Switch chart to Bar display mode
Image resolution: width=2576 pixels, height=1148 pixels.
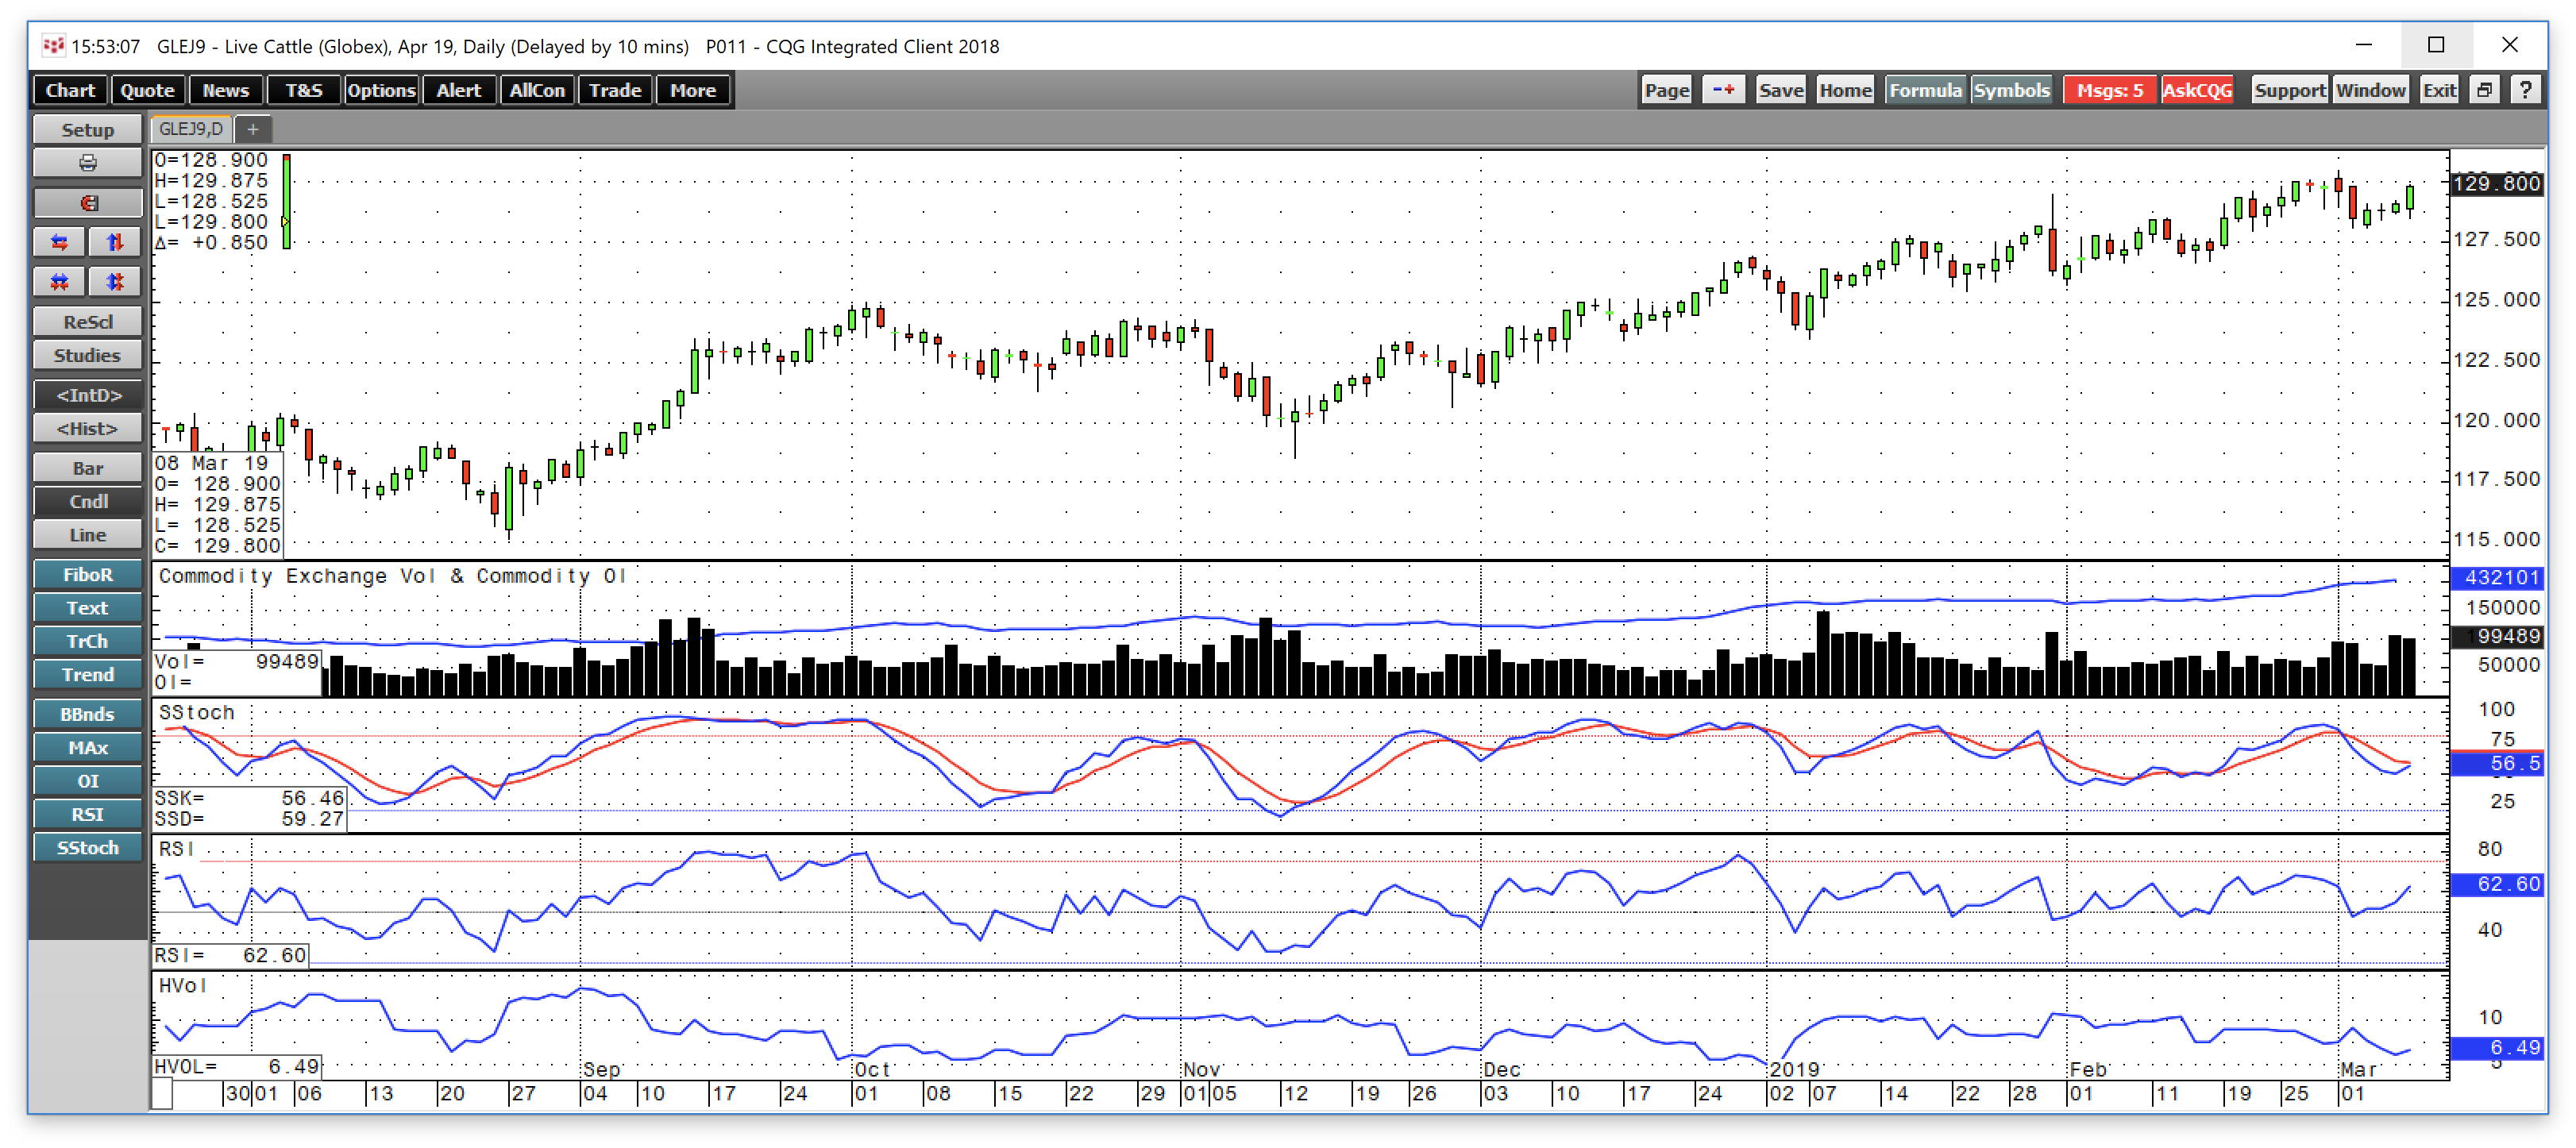(x=87, y=467)
